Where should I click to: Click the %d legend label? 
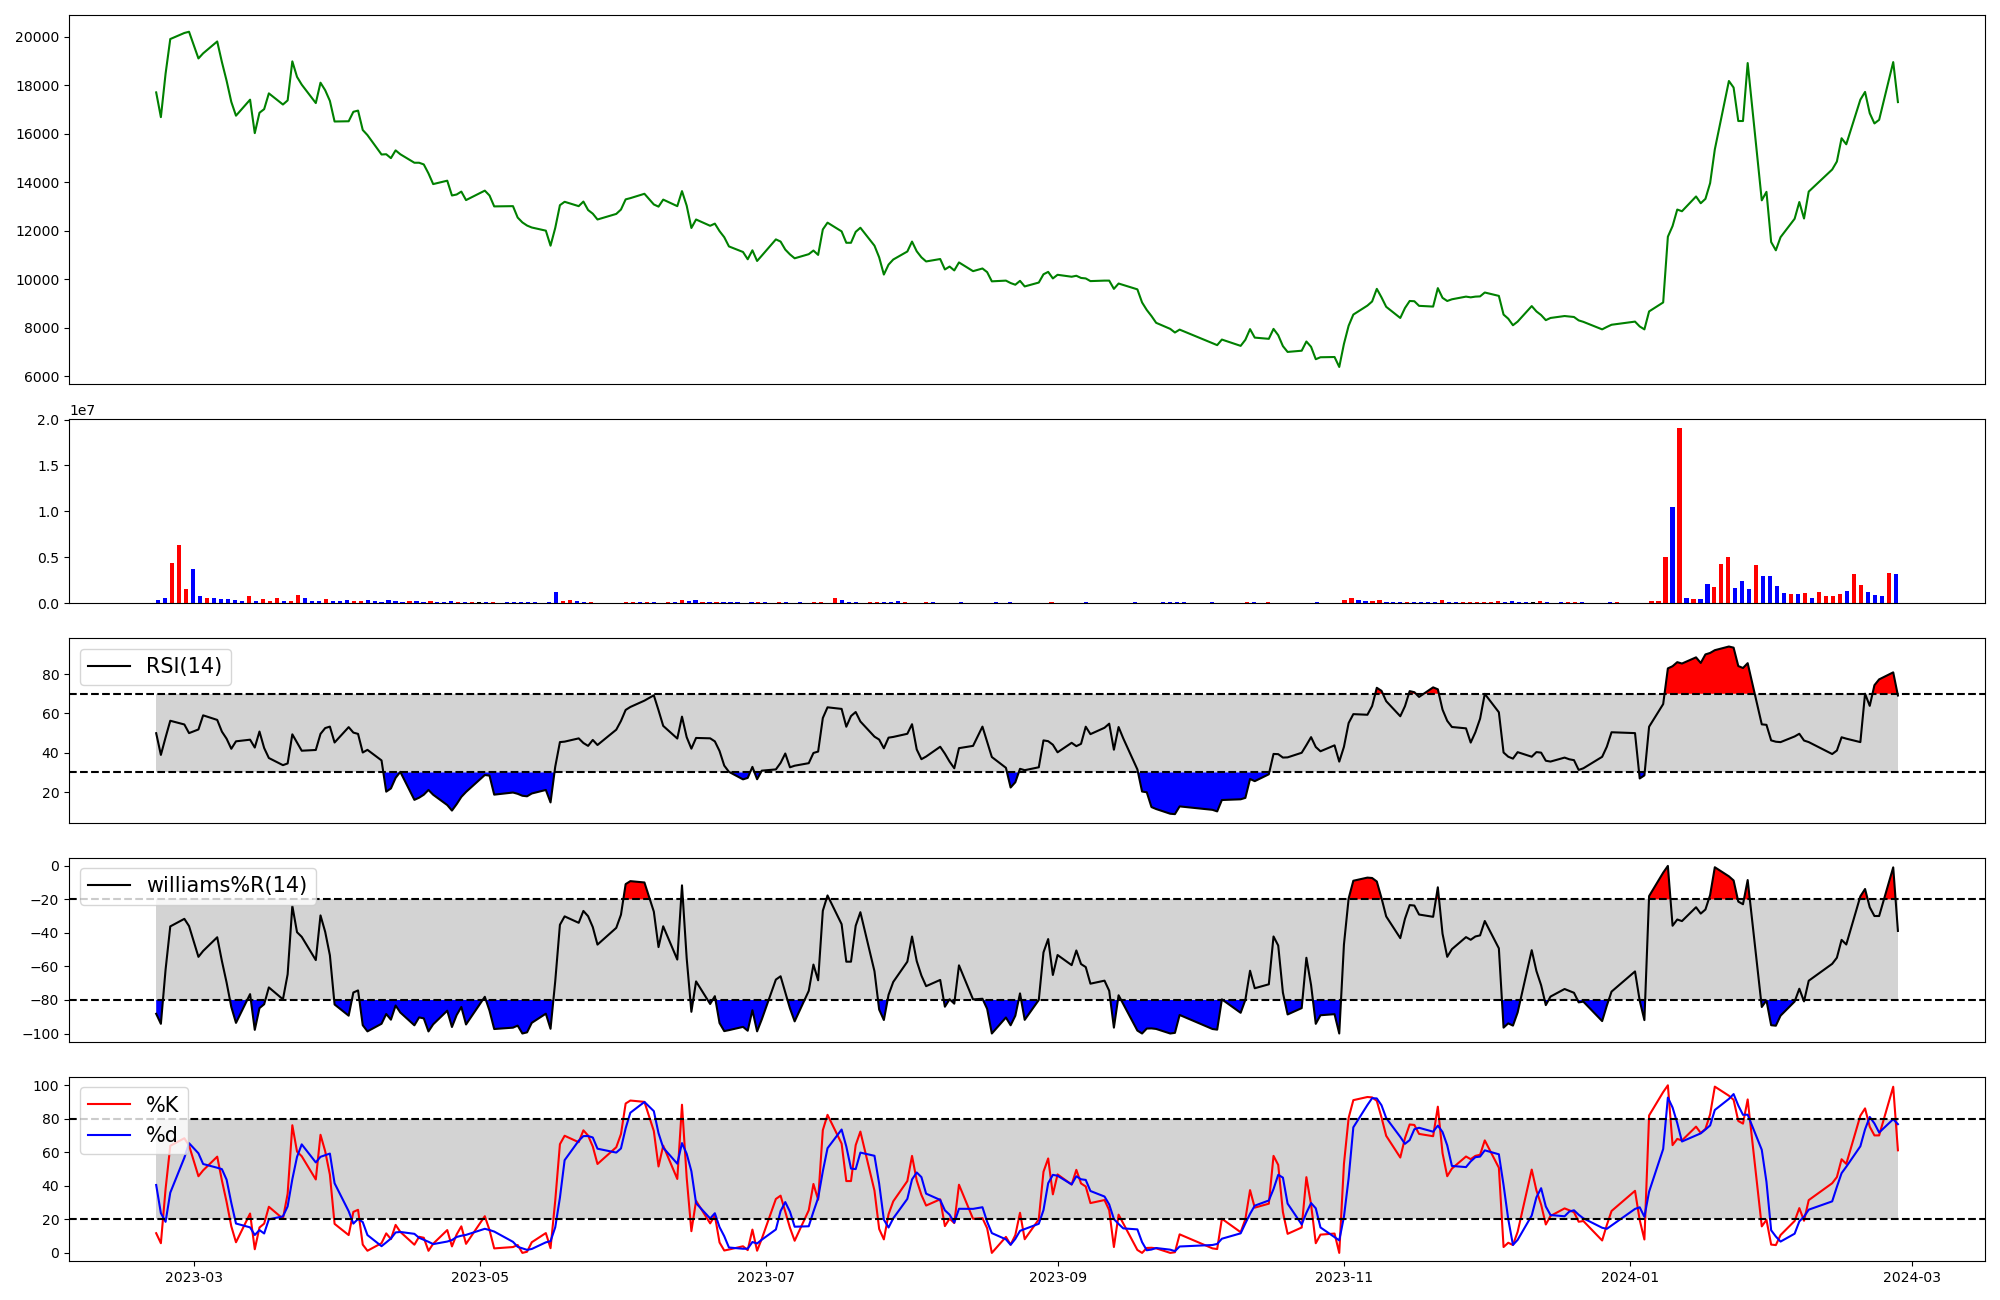(x=162, y=1135)
